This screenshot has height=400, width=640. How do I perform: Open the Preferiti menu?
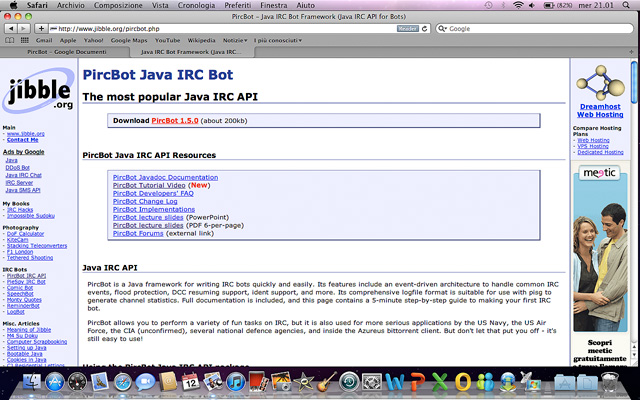(238, 5)
